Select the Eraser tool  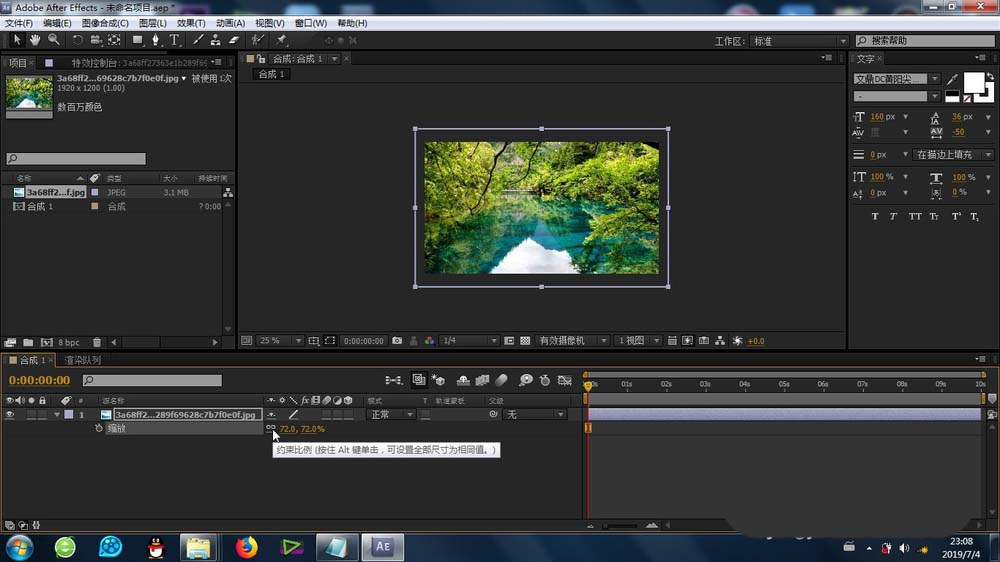(234, 40)
